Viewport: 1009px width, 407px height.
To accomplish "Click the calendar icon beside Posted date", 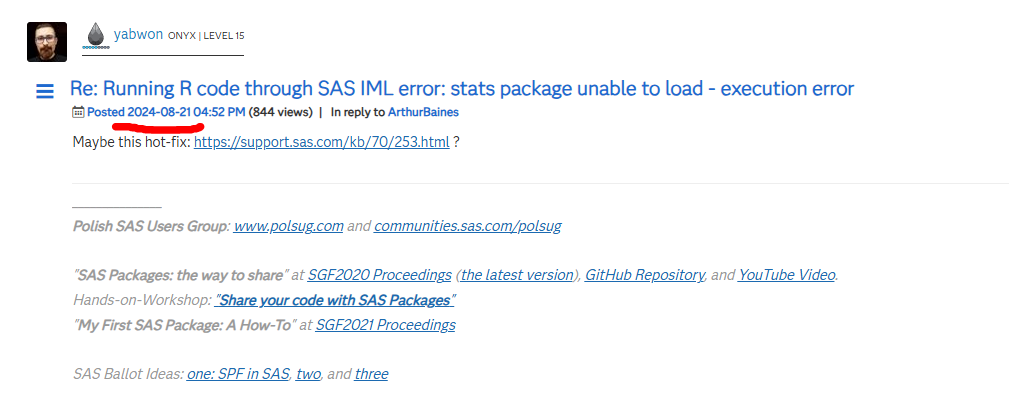I will 78,113.
